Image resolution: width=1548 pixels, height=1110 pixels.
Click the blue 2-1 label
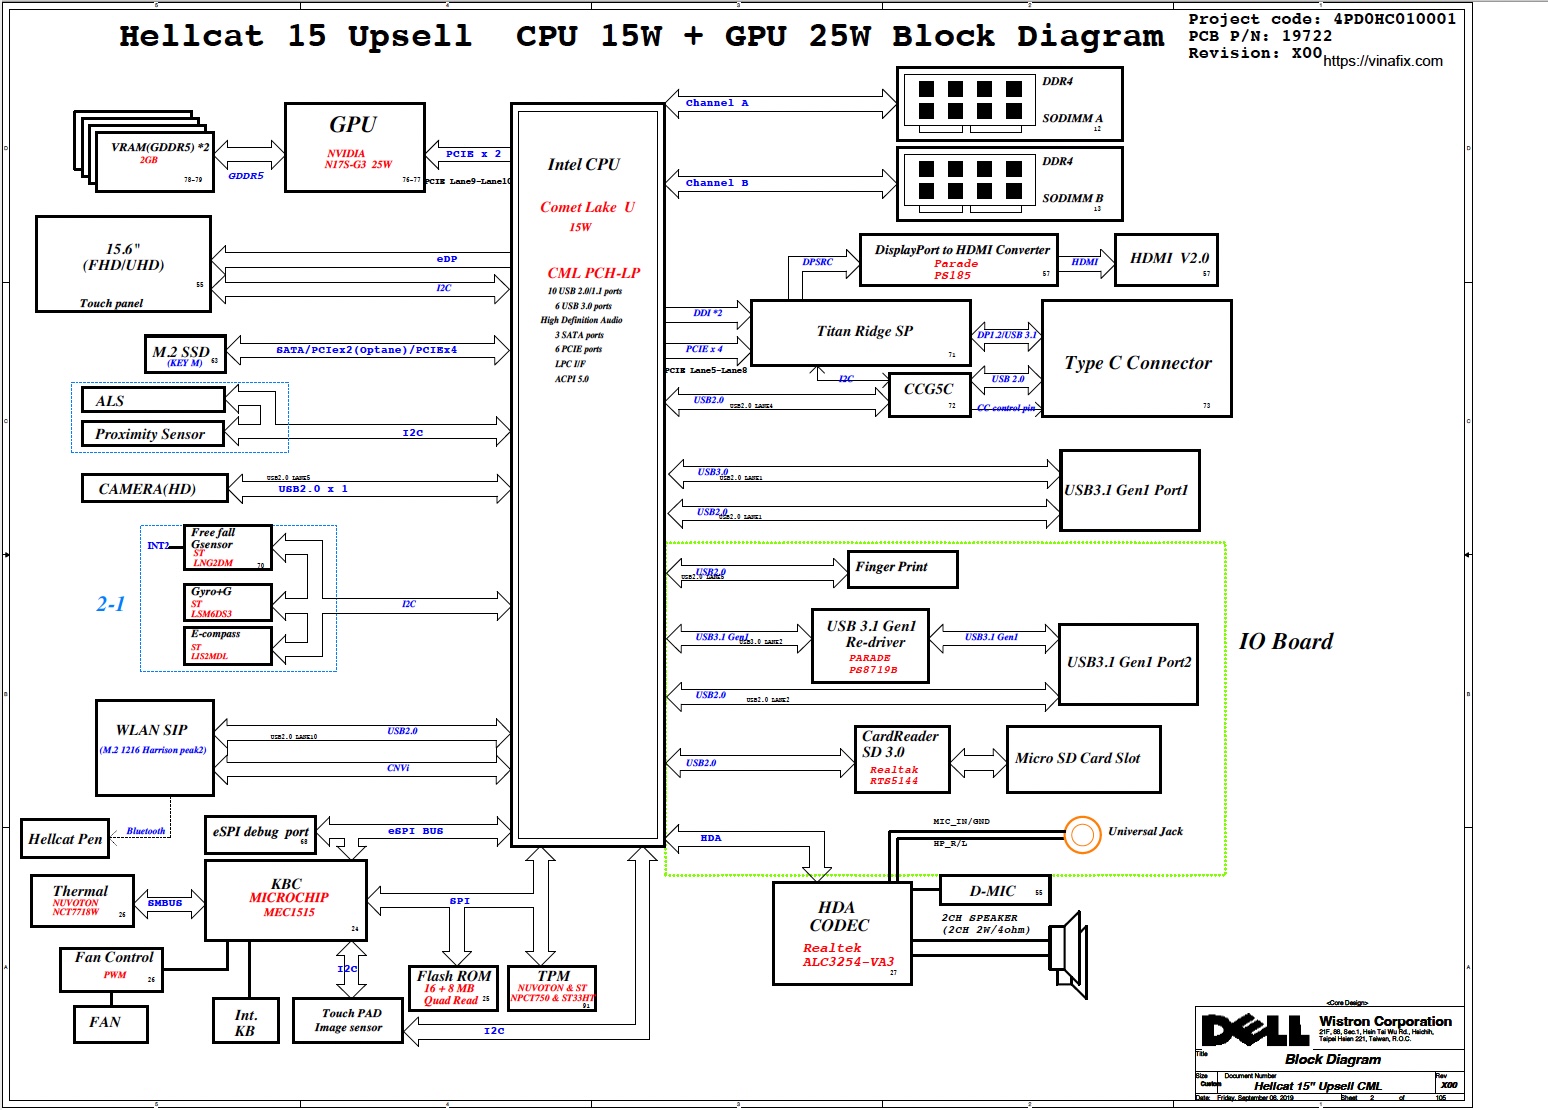tap(111, 604)
